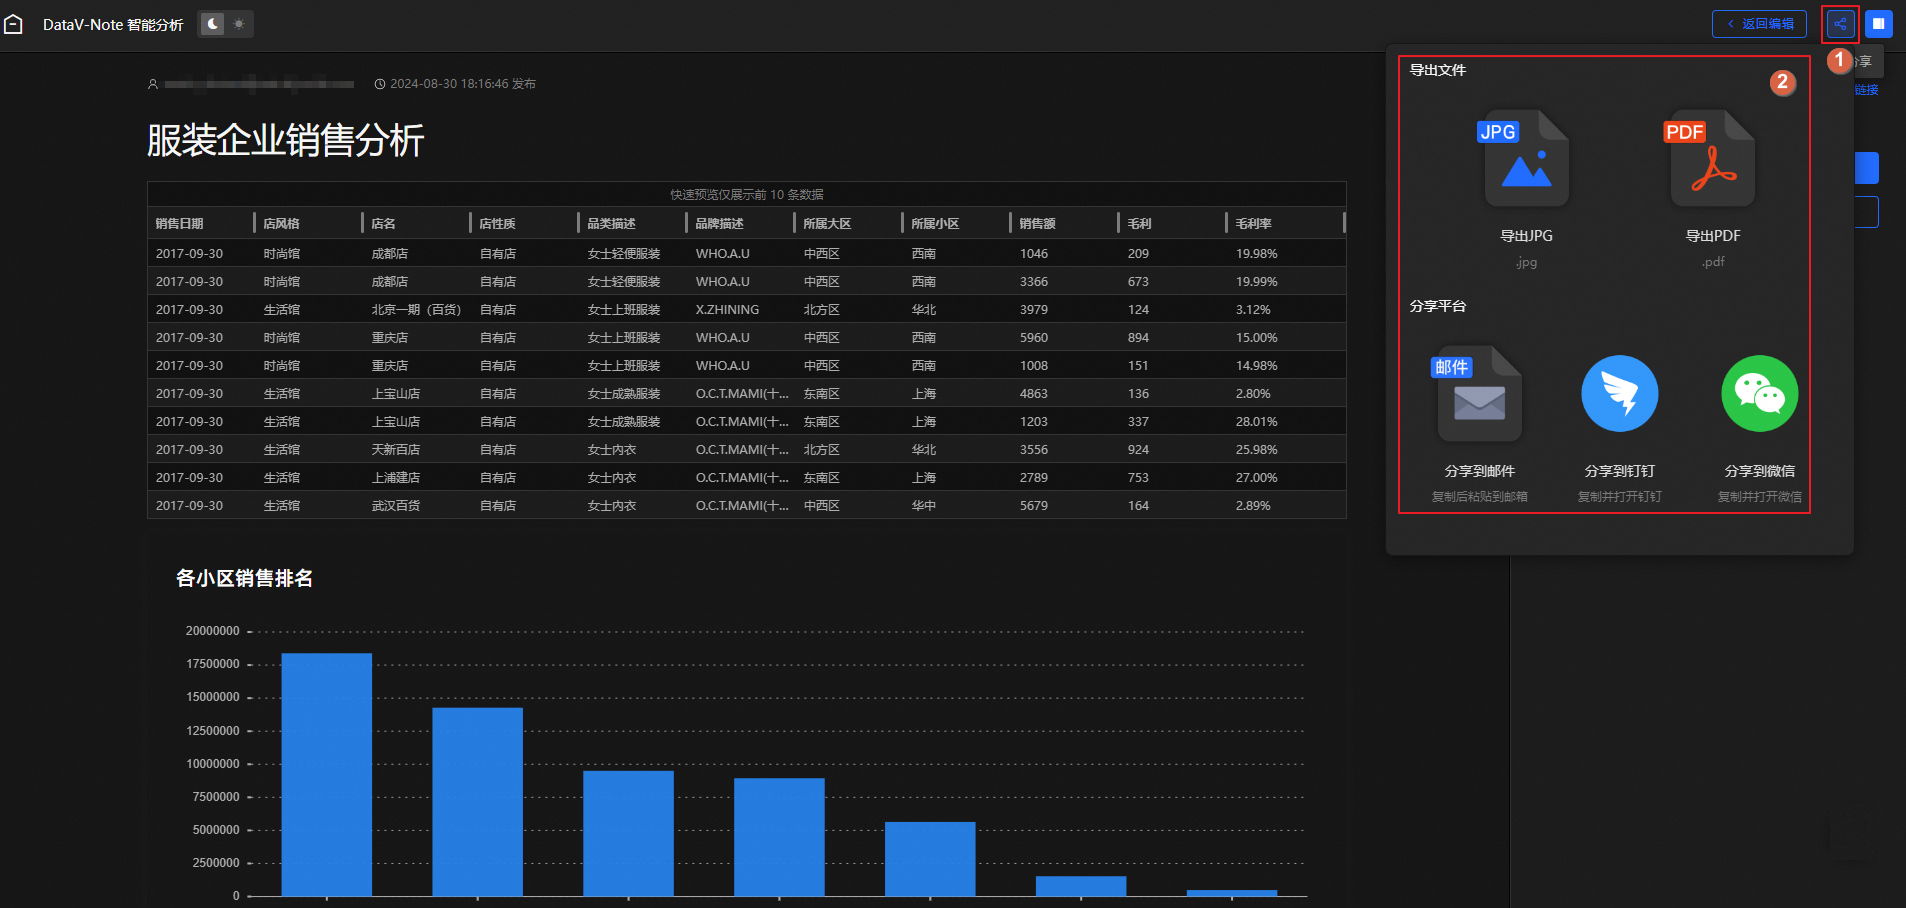Viewport: 1906px width, 908px height.
Task: Click the DataV-Note home logo icon
Action: click(x=13, y=24)
